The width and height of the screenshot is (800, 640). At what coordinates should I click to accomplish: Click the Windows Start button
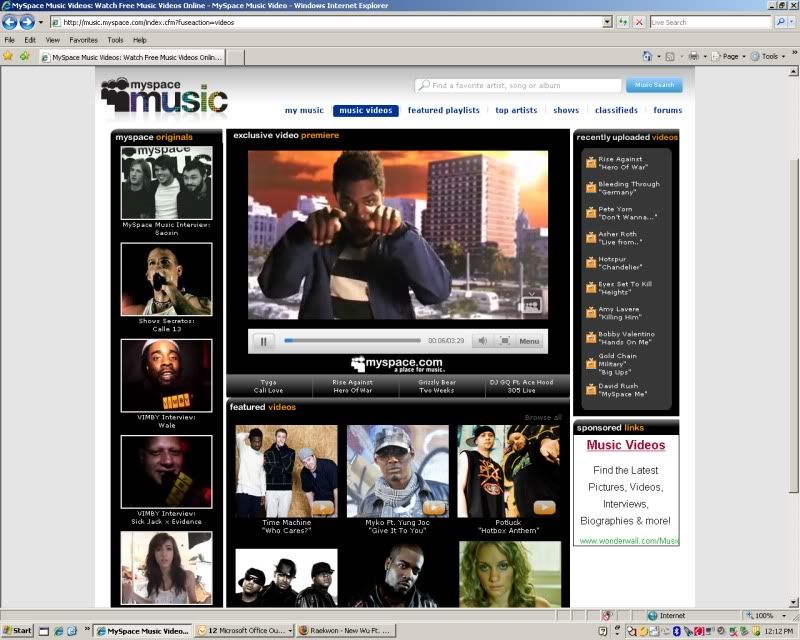coord(17,631)
